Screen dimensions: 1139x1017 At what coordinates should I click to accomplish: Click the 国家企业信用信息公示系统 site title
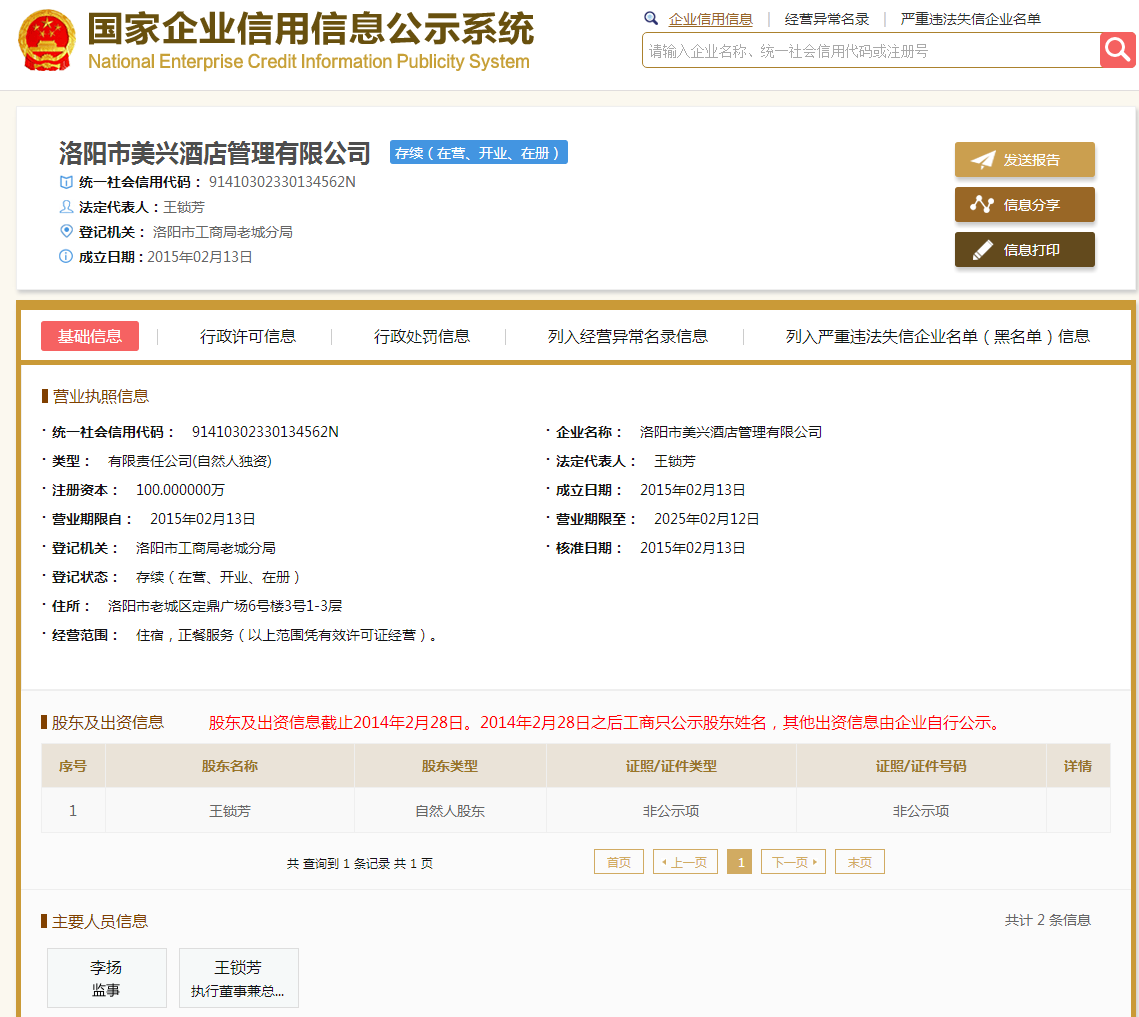311,29
